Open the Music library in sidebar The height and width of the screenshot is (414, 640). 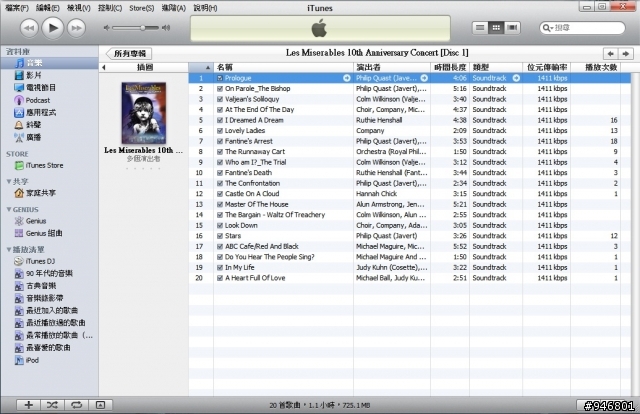49,63
